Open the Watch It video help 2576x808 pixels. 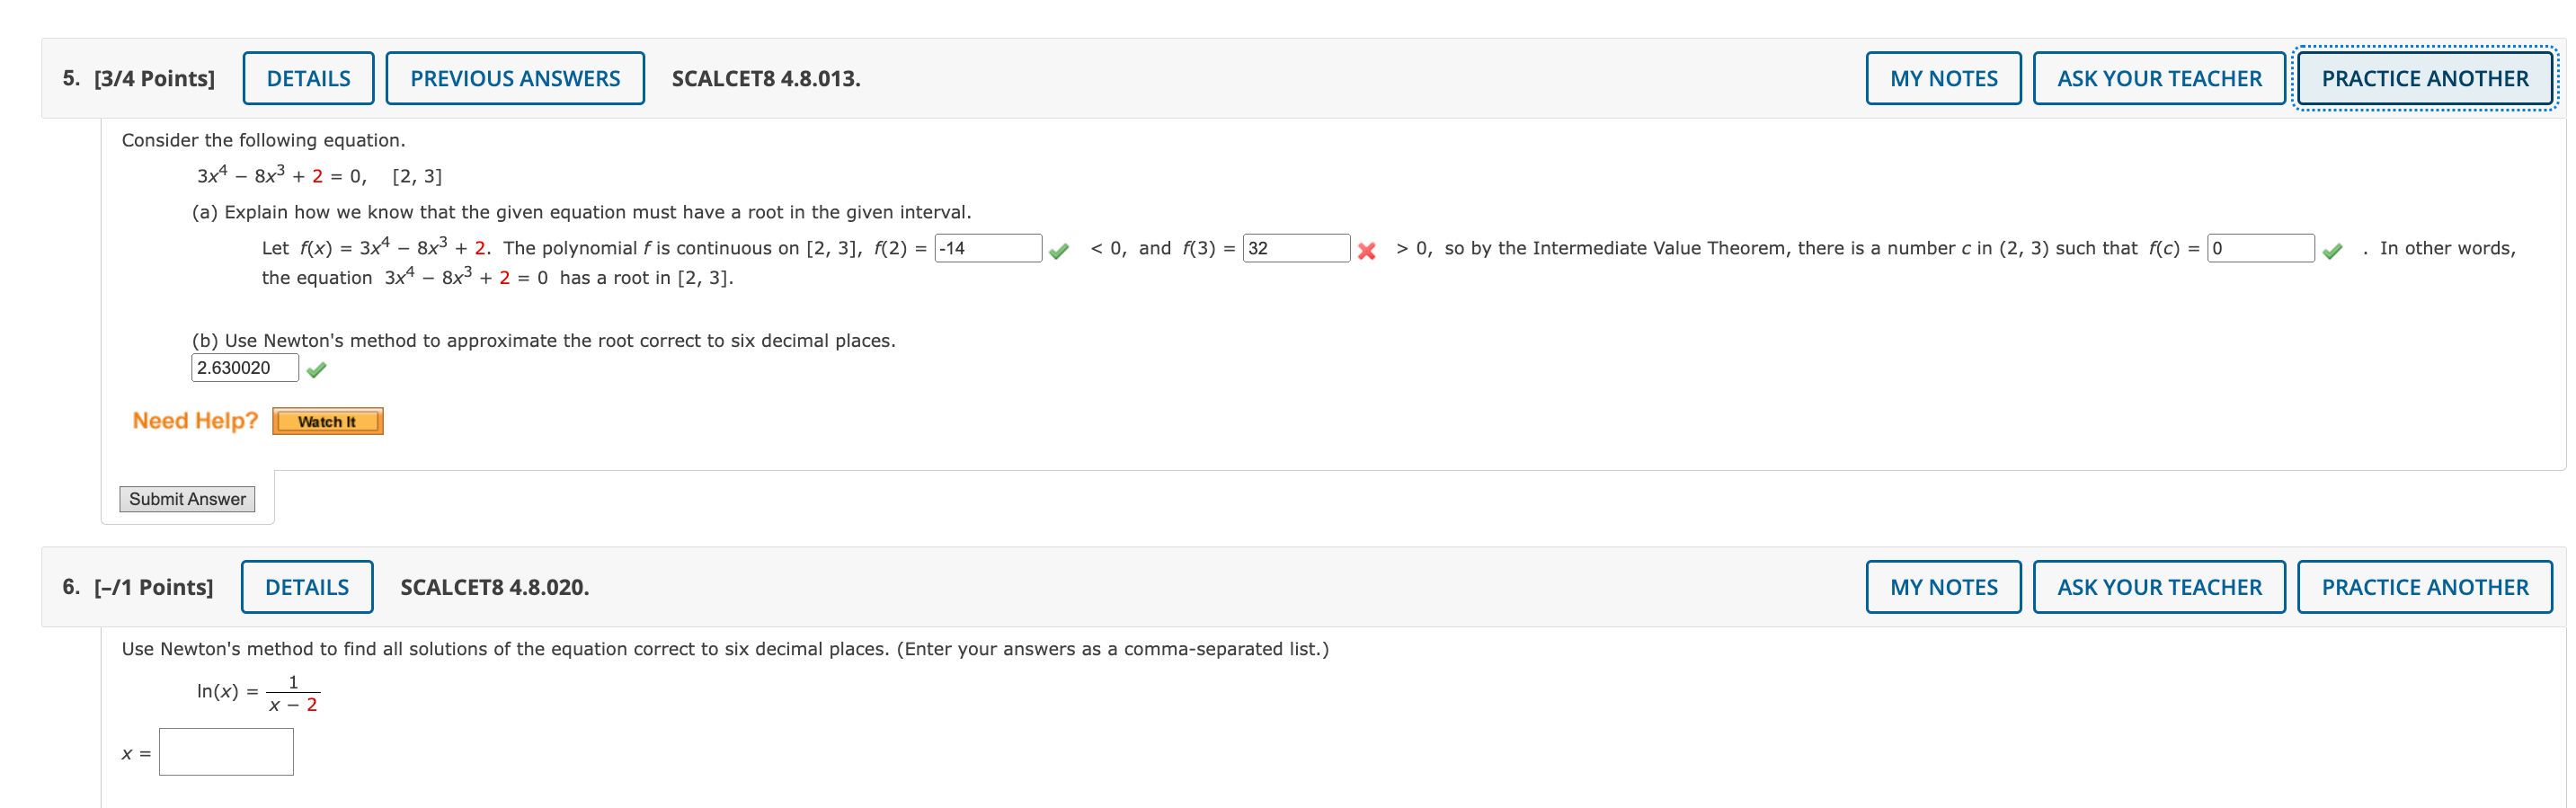pyautogui.click(x=327, y=421)
